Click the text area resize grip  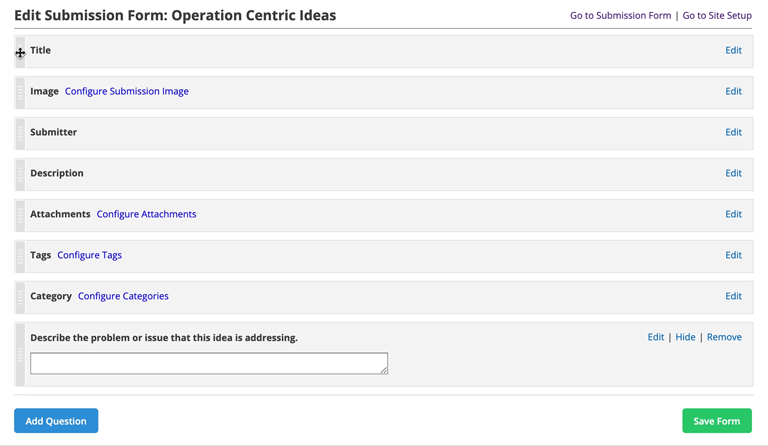coord(384,371)
